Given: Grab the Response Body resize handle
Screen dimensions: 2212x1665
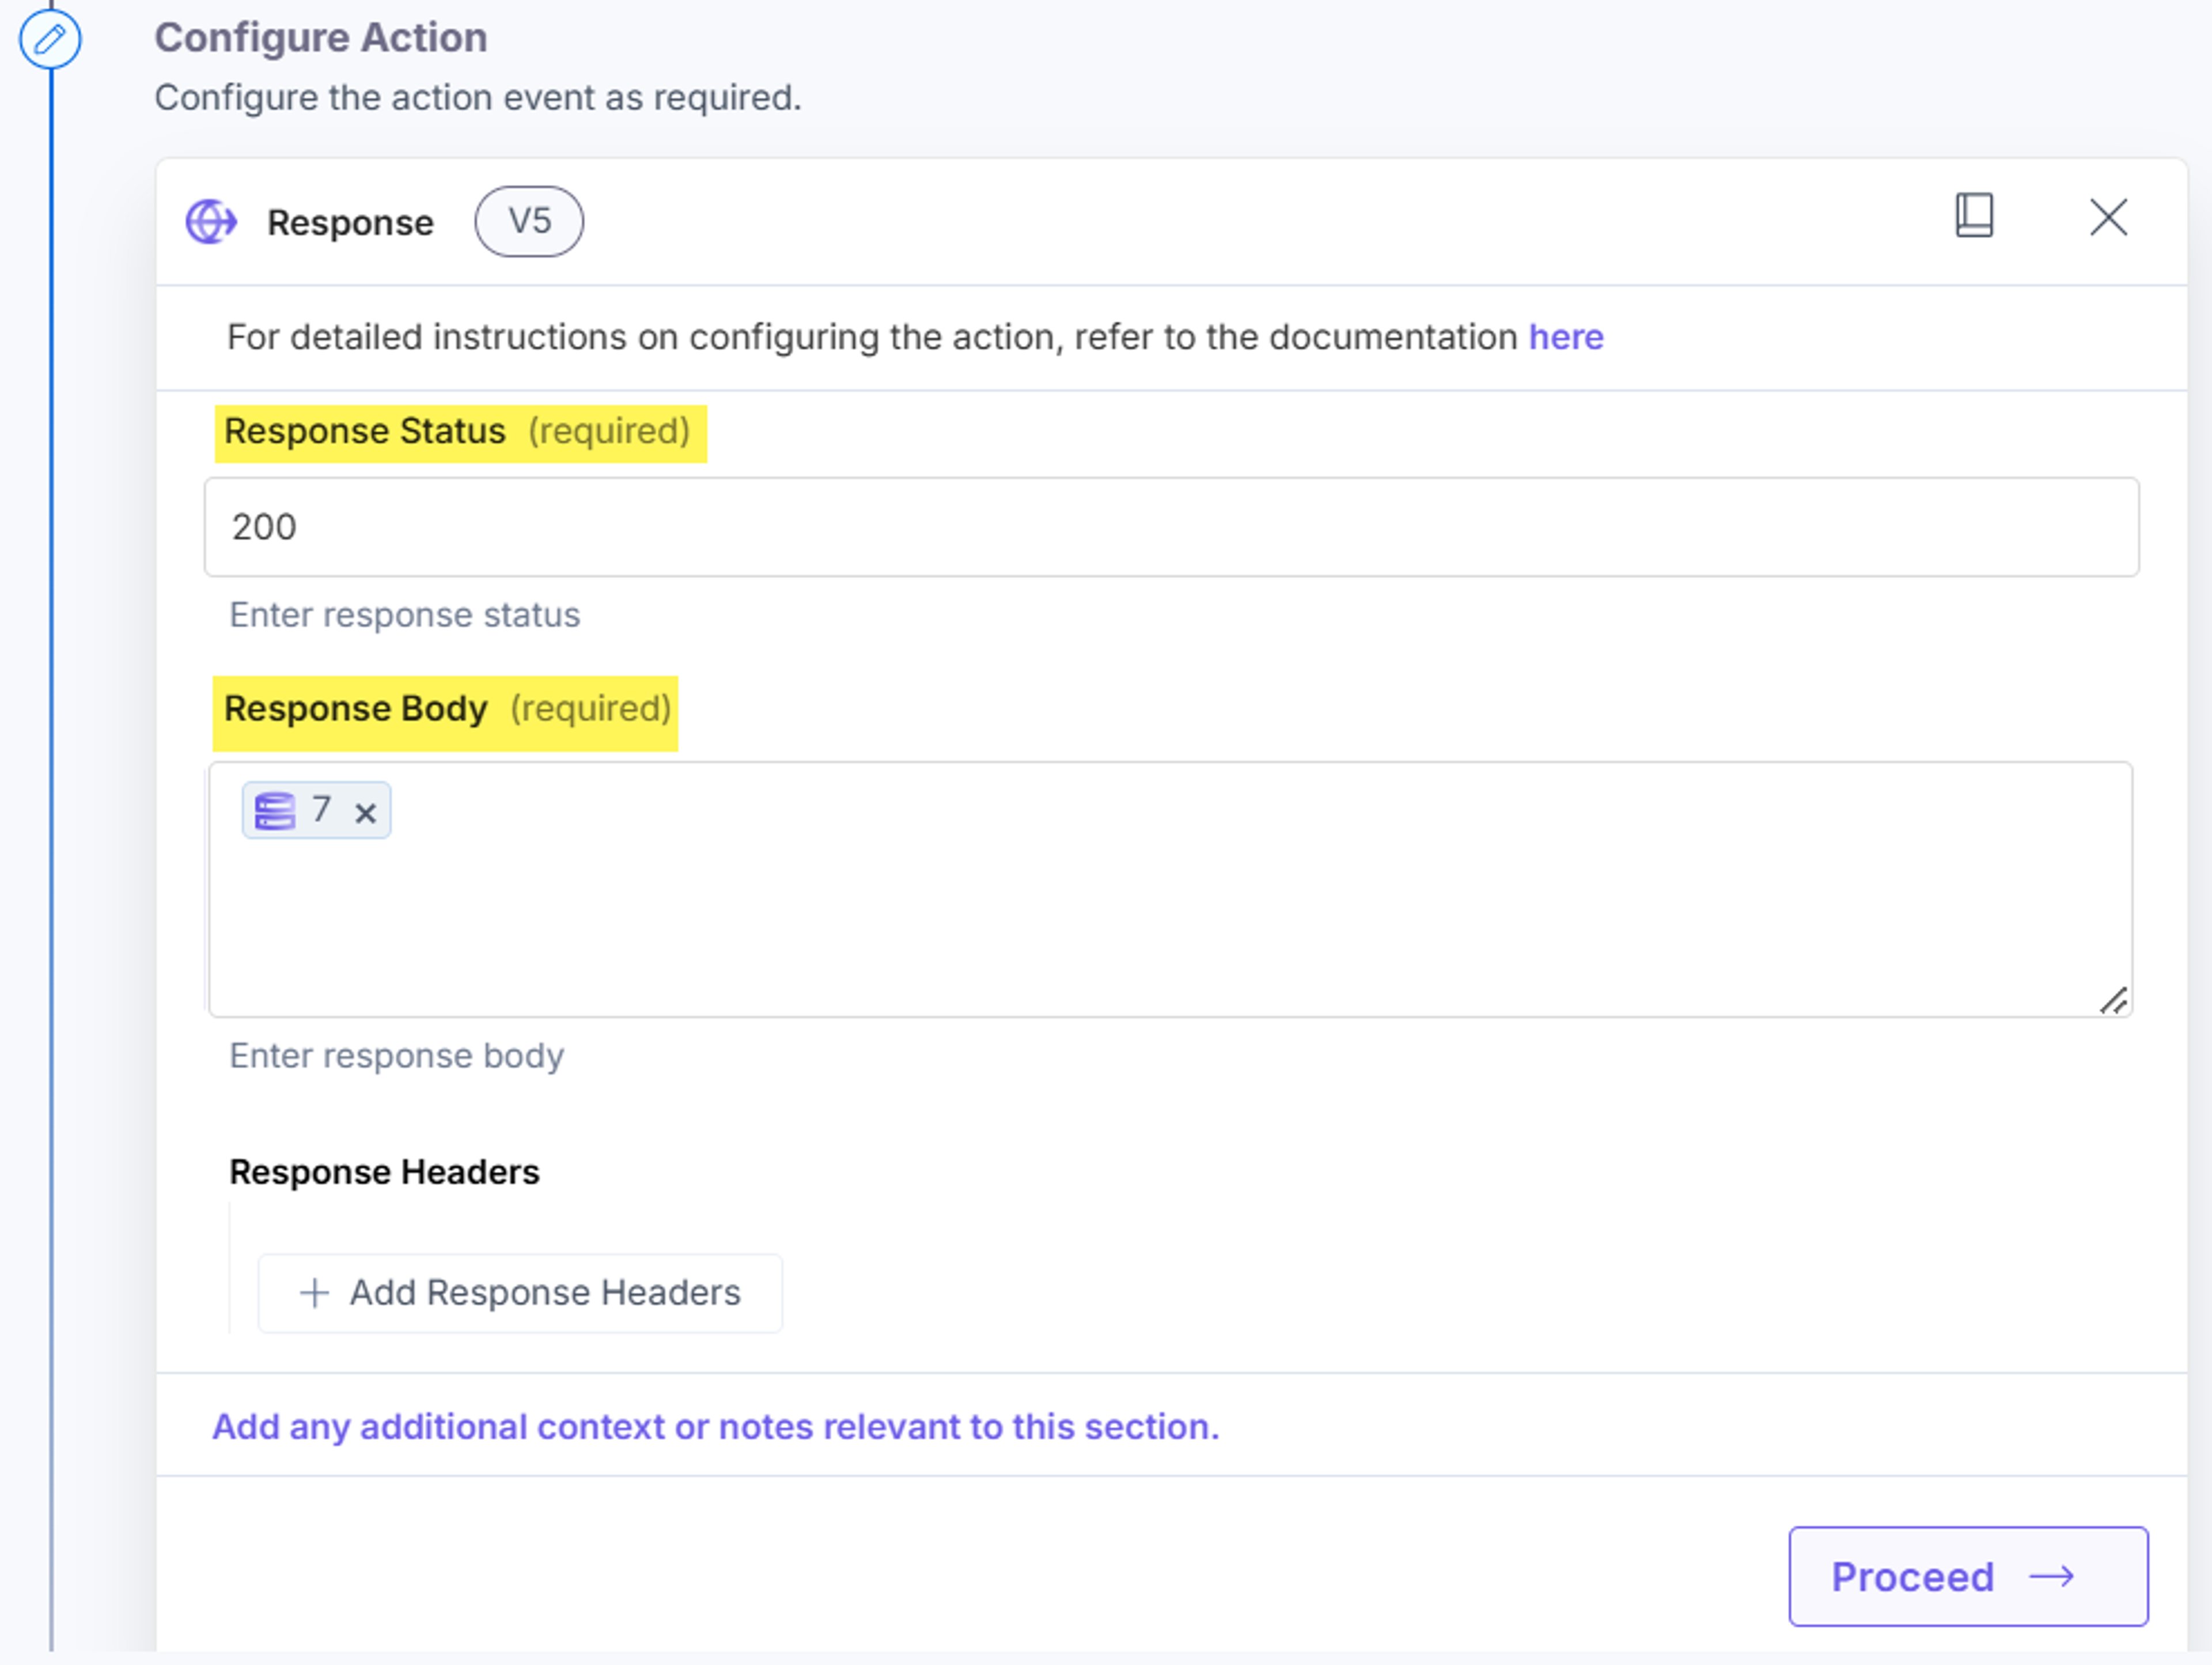Looking at the screenshot, I should [x=2113, y=1000].
